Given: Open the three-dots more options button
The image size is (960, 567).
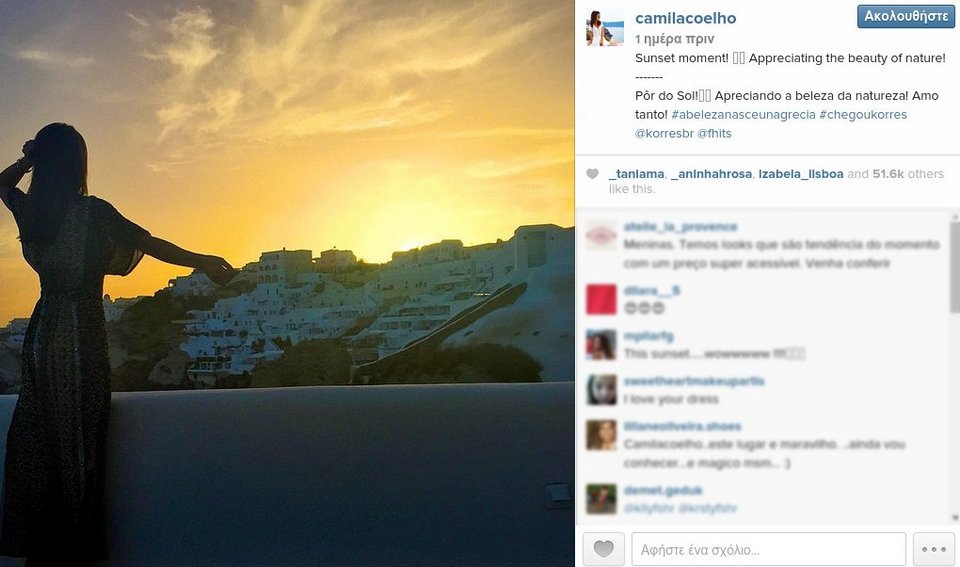Looking at the screenshot, I should point(934,549).
